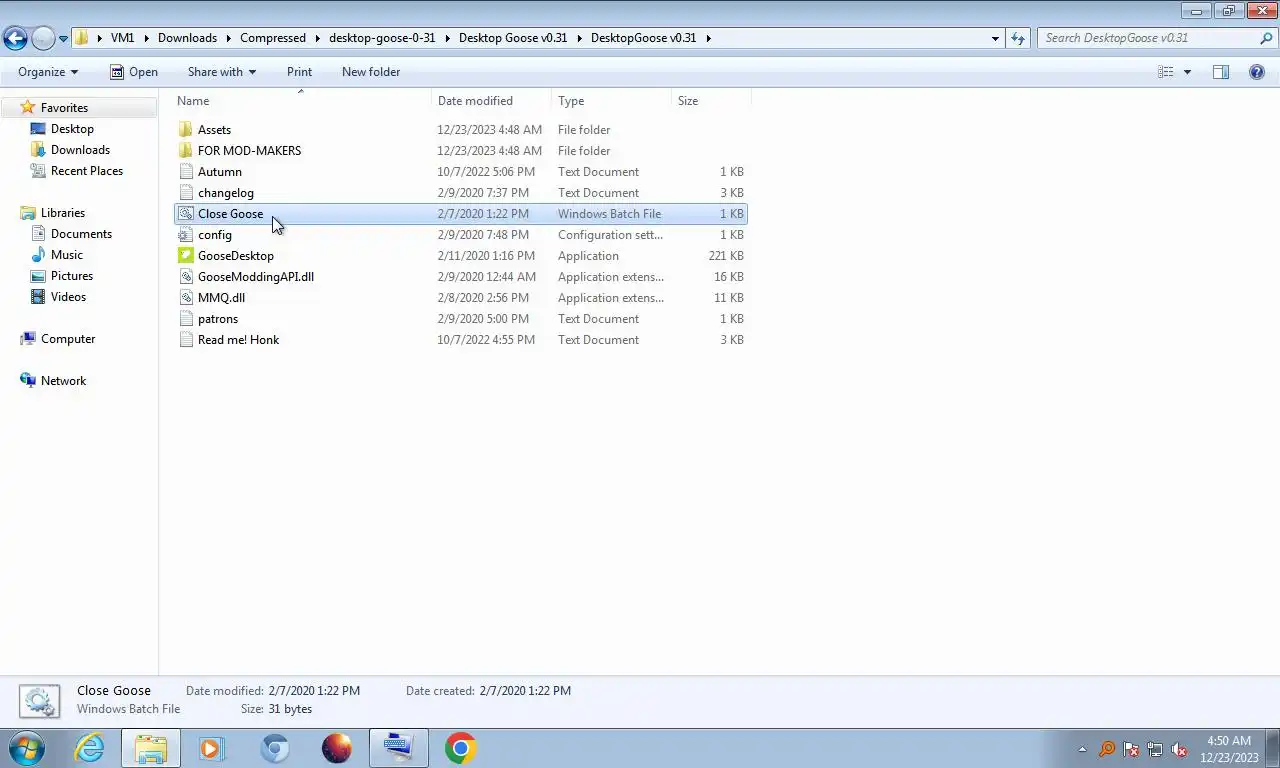Show the preview pane
Screen dimensions: 1280x768
pyautogui.click(x=1221, y=72)
